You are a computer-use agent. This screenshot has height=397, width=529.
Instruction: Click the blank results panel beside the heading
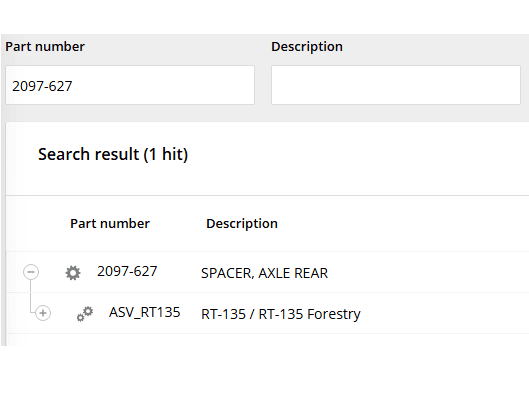tap(358, 154)
